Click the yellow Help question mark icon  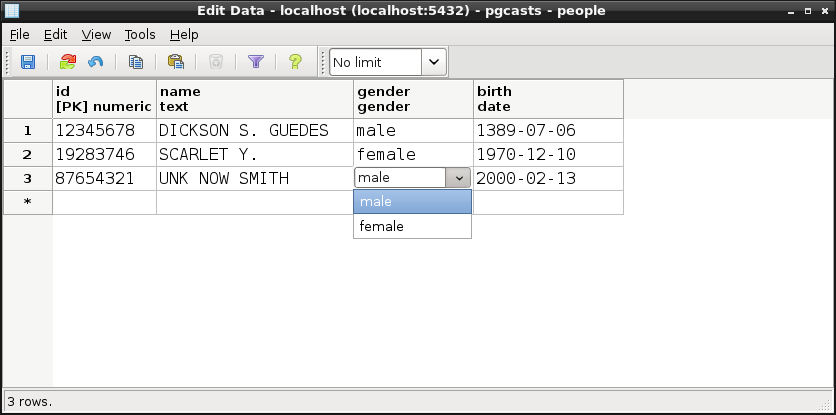click(x=295, y=62)
